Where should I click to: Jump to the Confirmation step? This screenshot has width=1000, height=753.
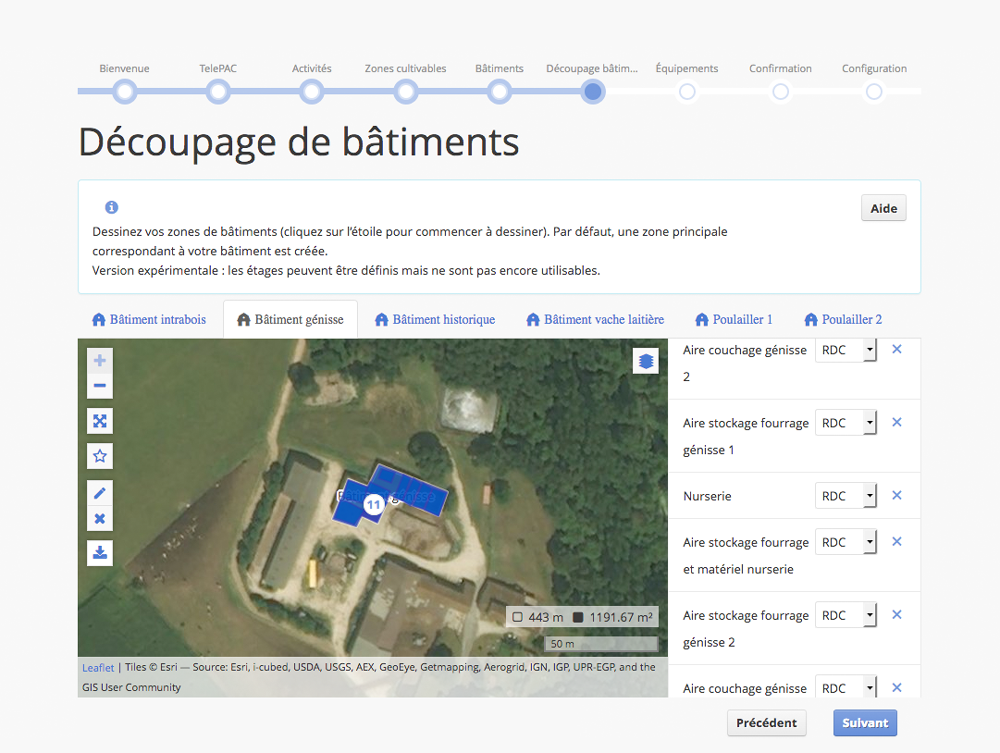pos(781,92)
